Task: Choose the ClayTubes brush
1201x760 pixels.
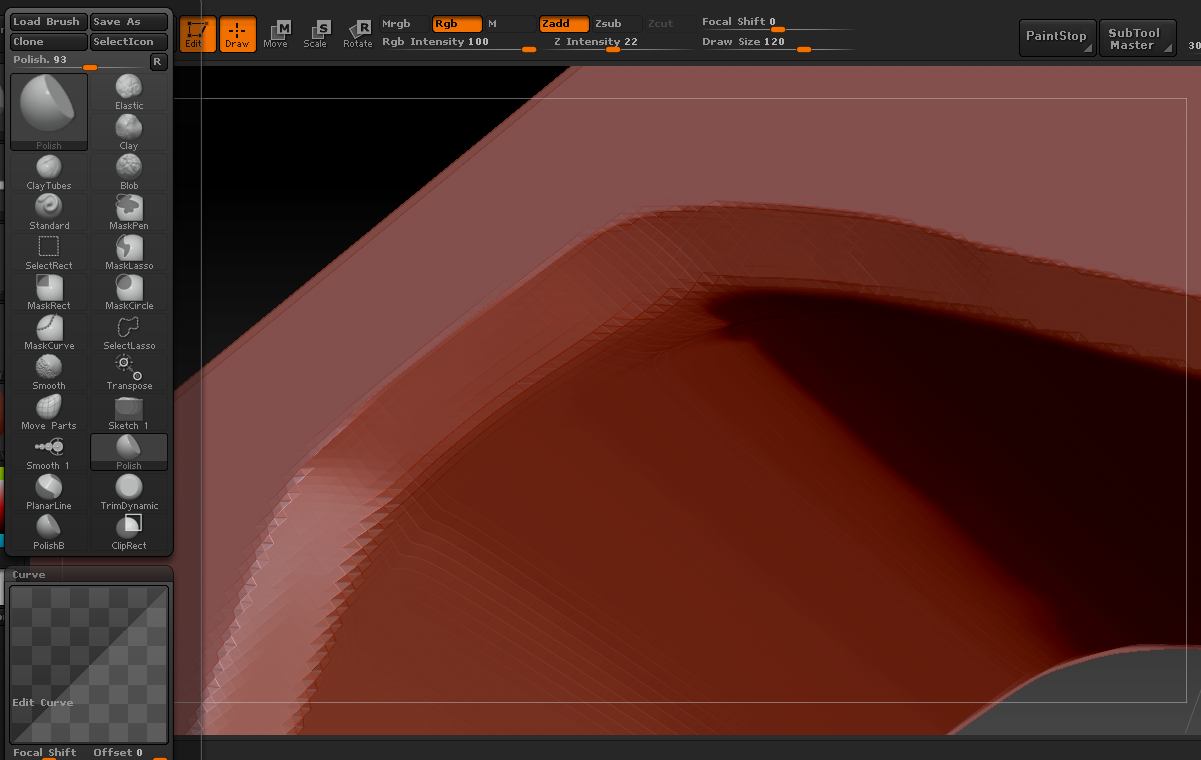Action: coord(49,172)
